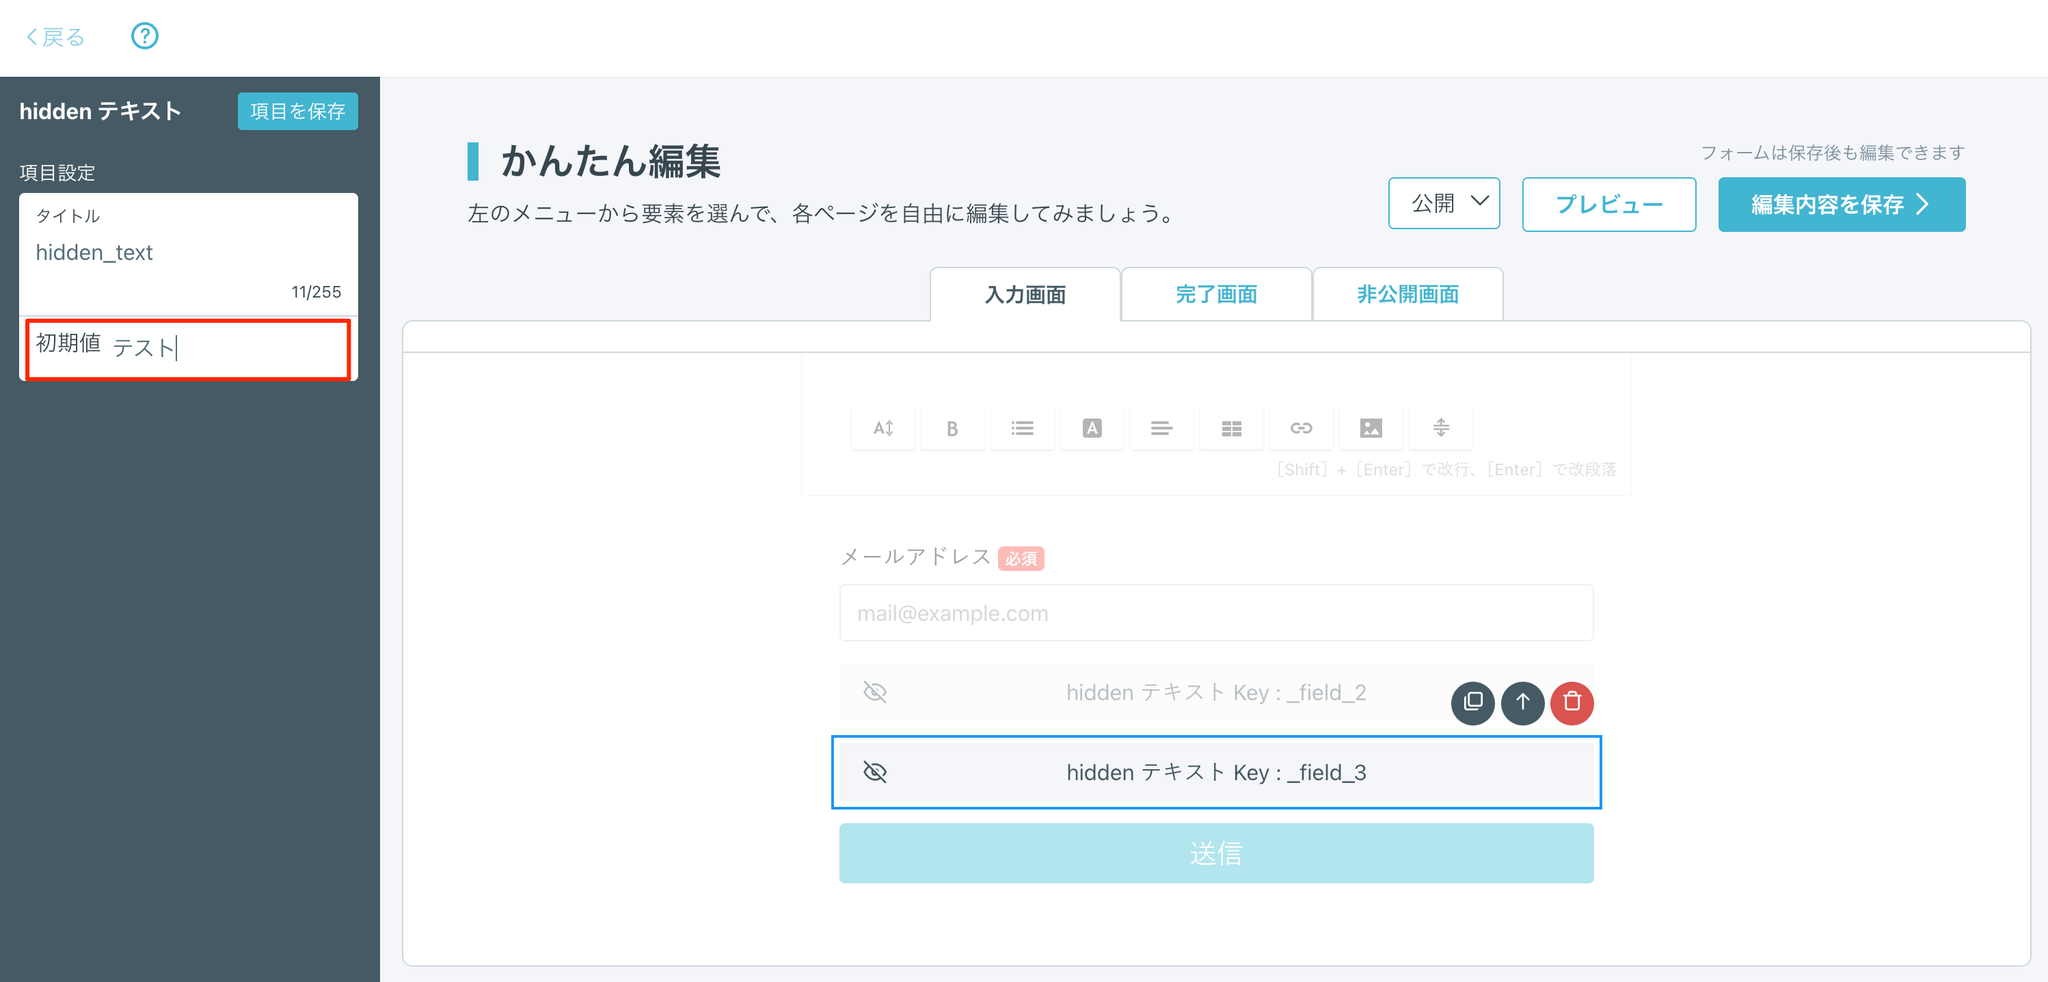Open the text color tool
The width and height of the screenshot is (2048, 982).
pos(1092,428)
